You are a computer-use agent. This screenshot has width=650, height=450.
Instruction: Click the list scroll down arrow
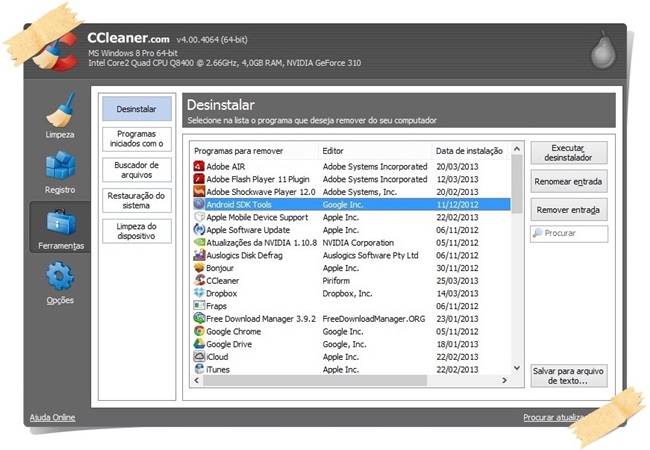517,368
